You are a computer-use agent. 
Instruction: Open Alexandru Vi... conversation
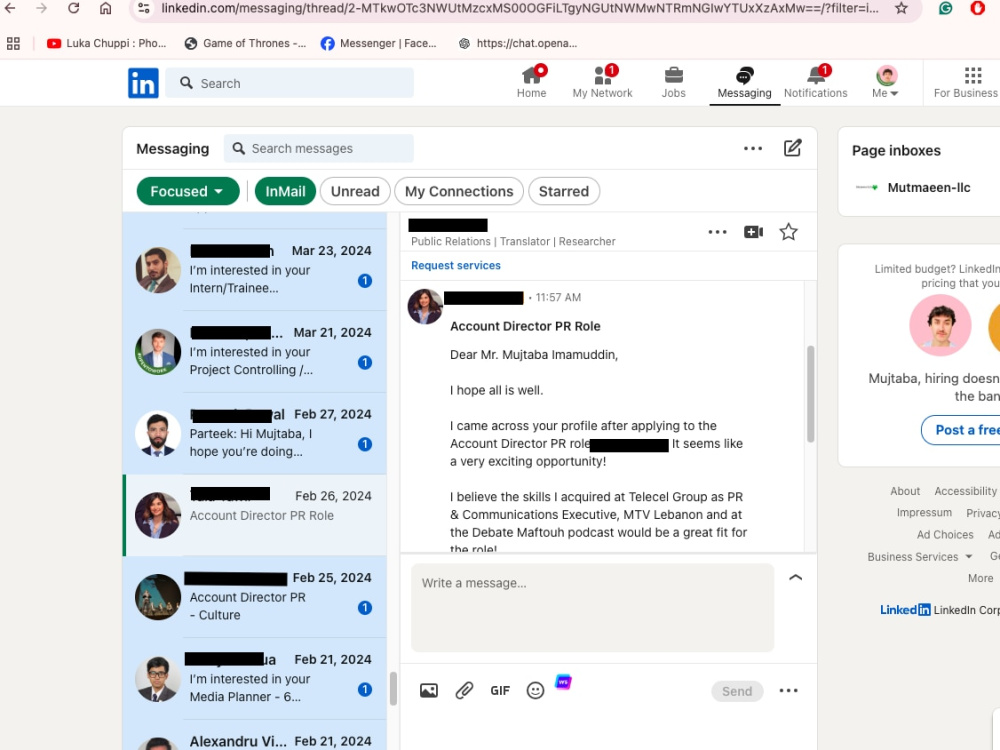coord(255,735)
